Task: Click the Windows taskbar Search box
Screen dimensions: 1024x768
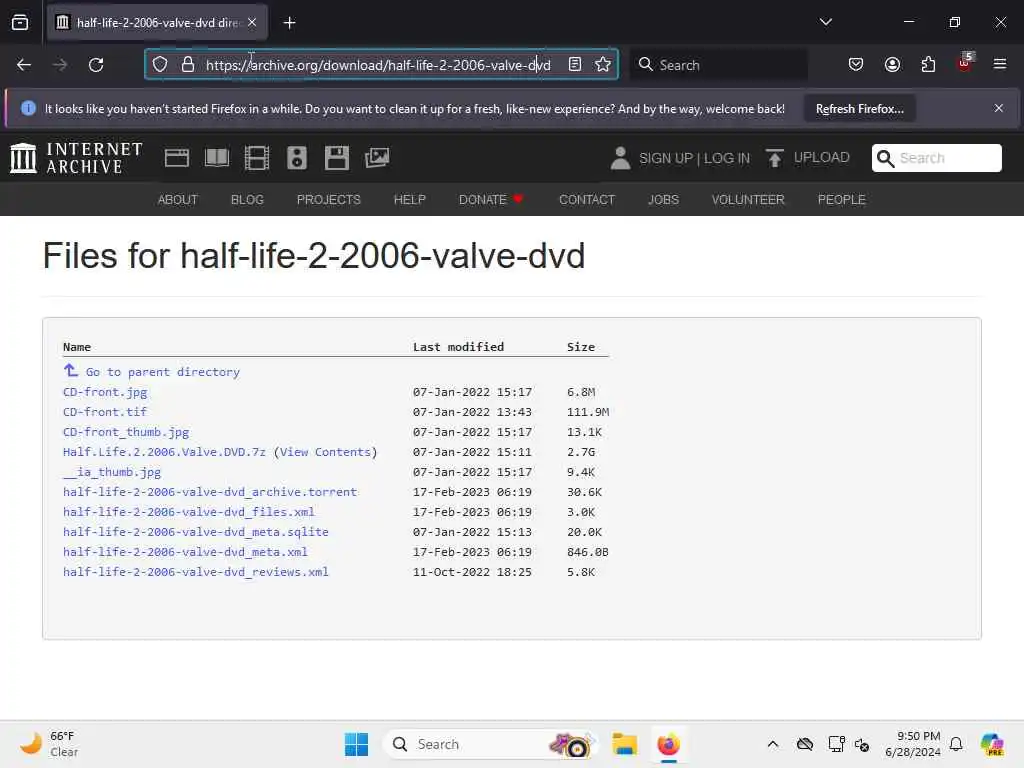Action: click(490, 744)
